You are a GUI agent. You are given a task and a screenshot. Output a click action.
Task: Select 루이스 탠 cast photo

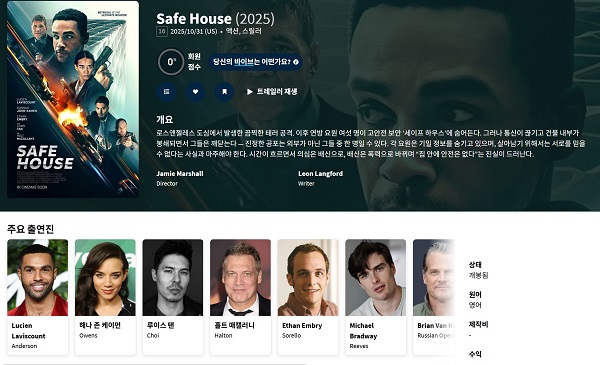pyautogui.click(x=173, y=278)
